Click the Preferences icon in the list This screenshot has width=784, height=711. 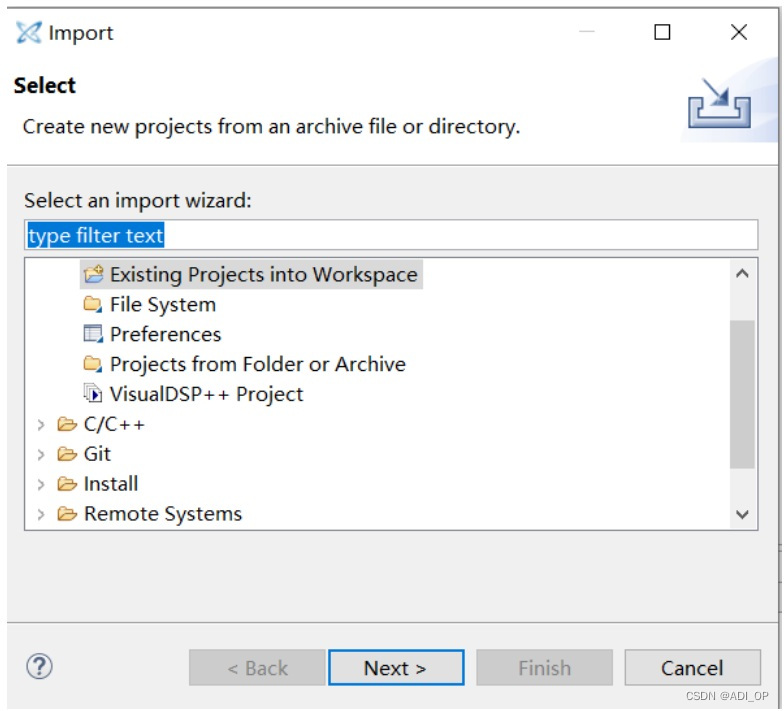[x=93, y=334]
